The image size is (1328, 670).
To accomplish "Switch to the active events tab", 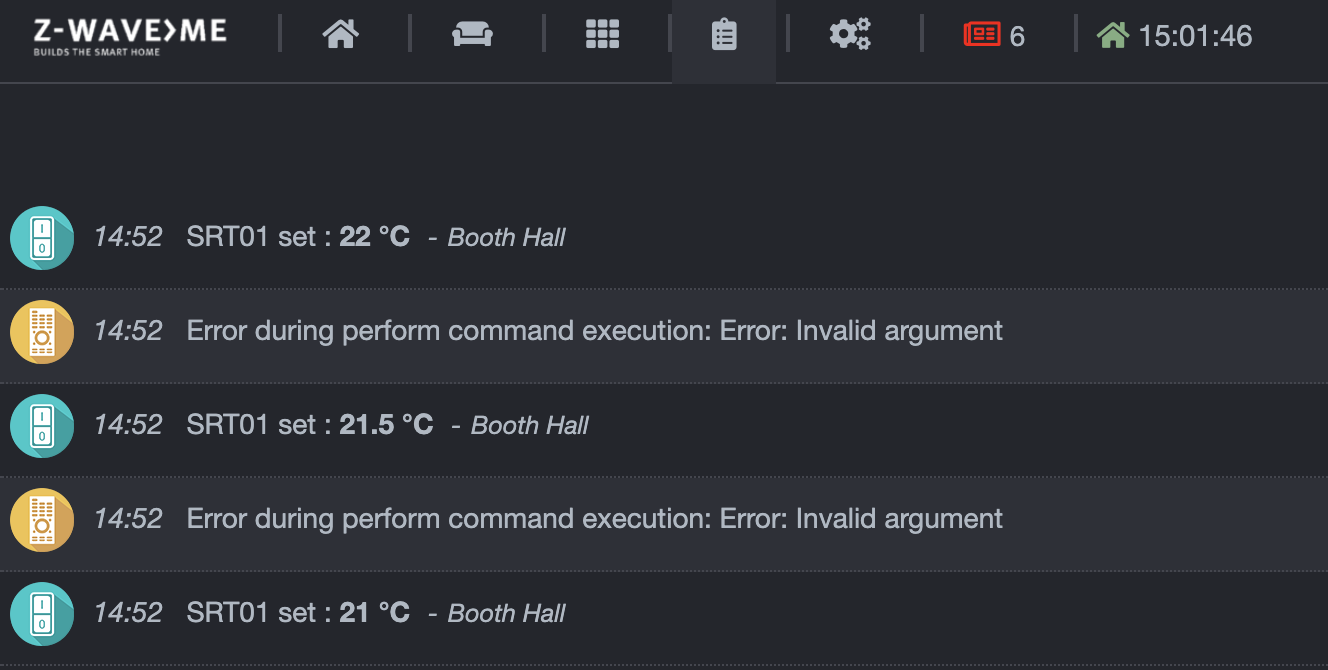I will [723, 34].
